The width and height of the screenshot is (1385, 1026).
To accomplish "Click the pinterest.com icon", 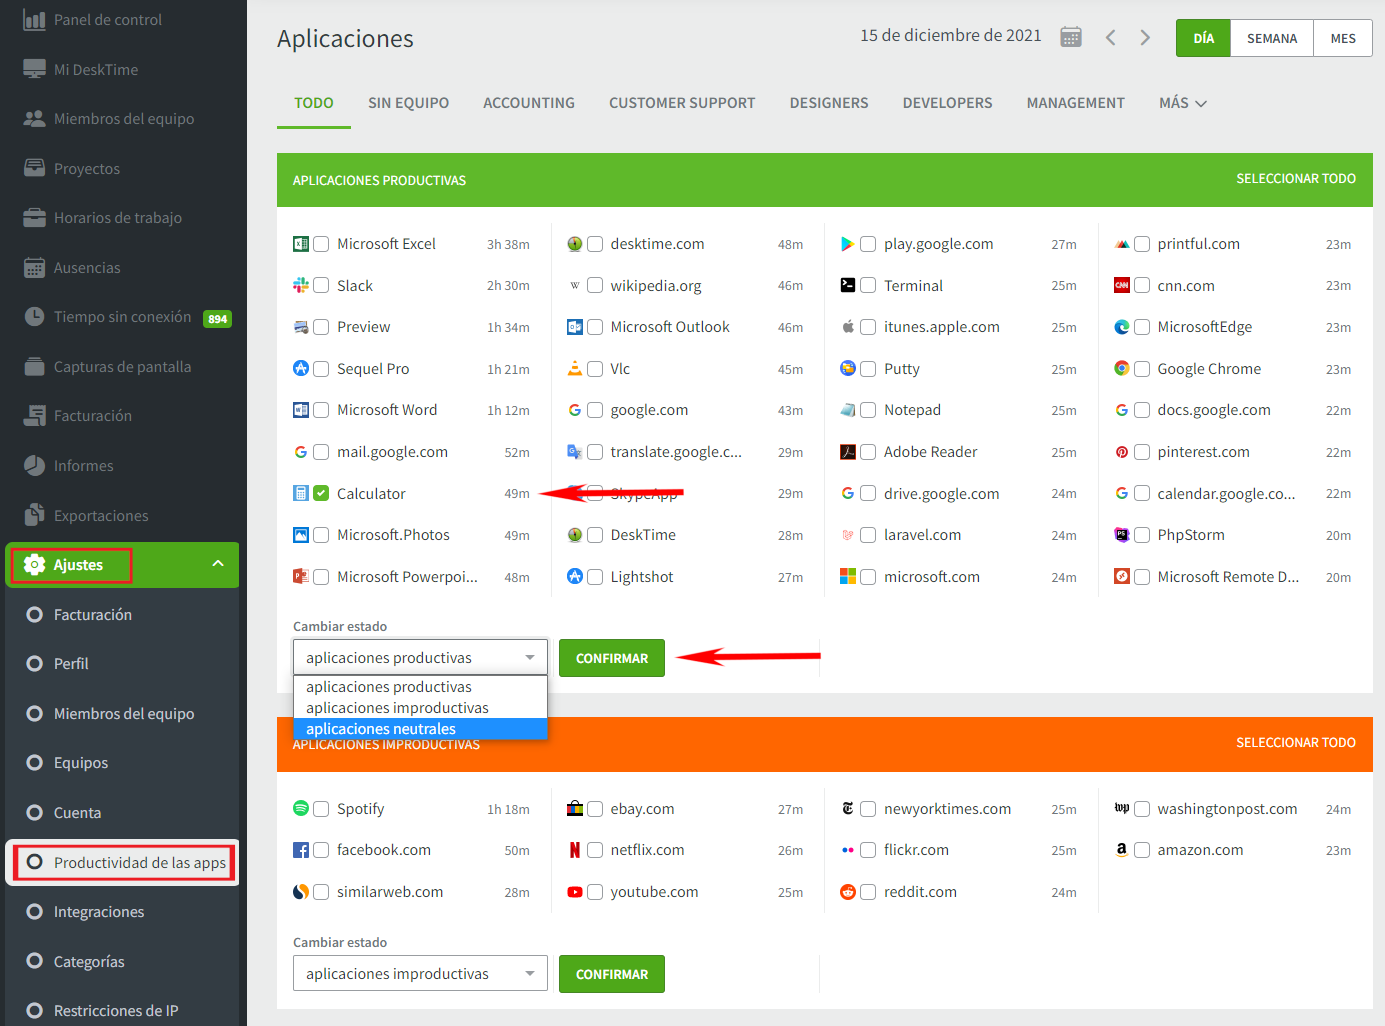I will click(1122, 452).
